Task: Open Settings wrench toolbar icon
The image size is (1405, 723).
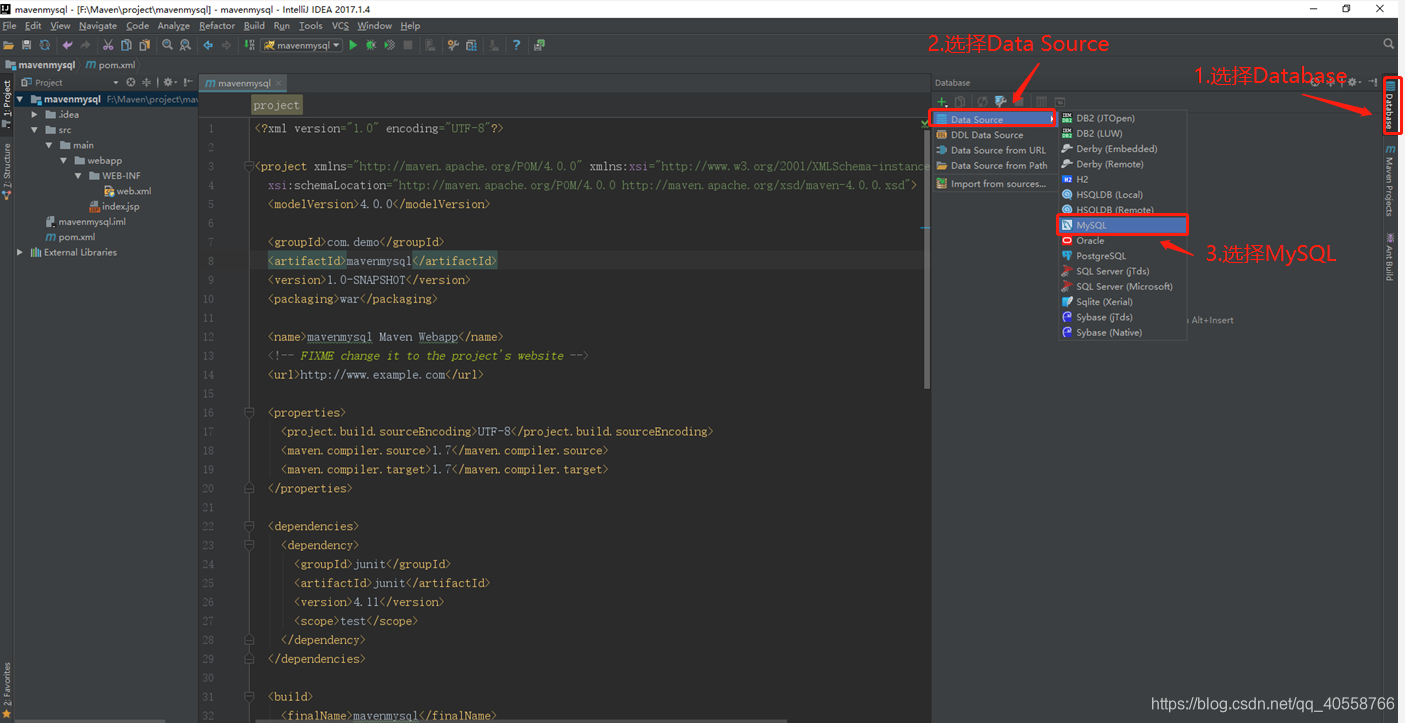Action: [453, 45]
